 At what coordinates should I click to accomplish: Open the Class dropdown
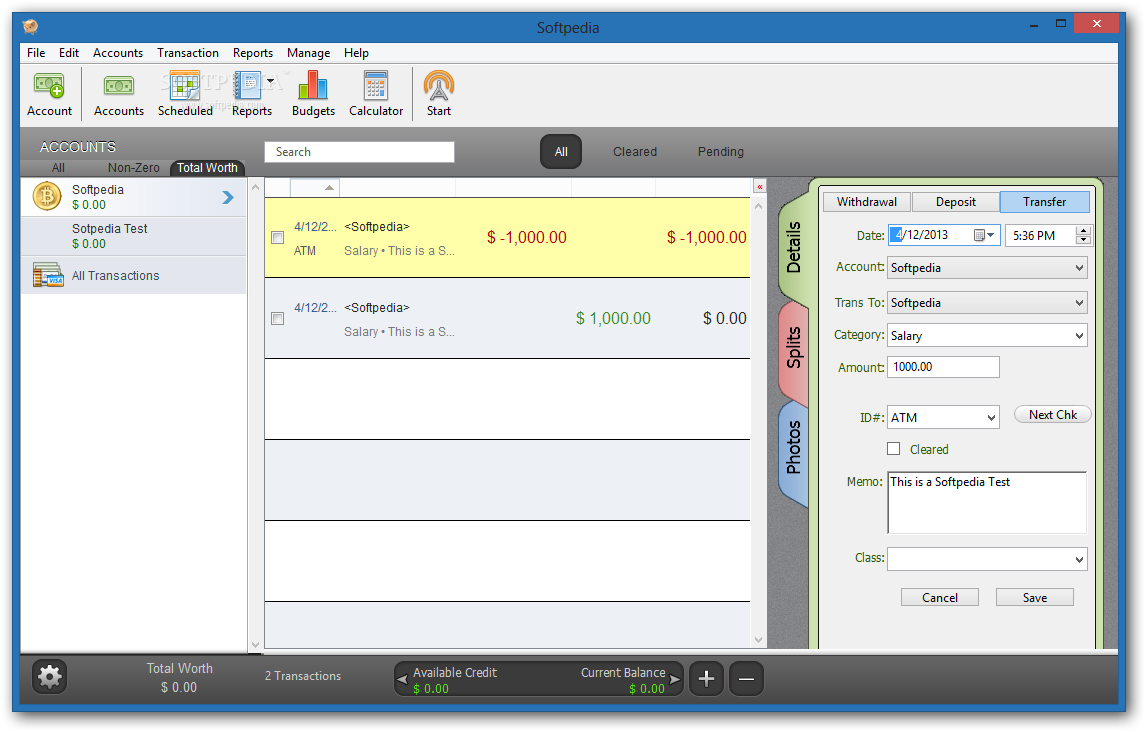coord(987,559)
